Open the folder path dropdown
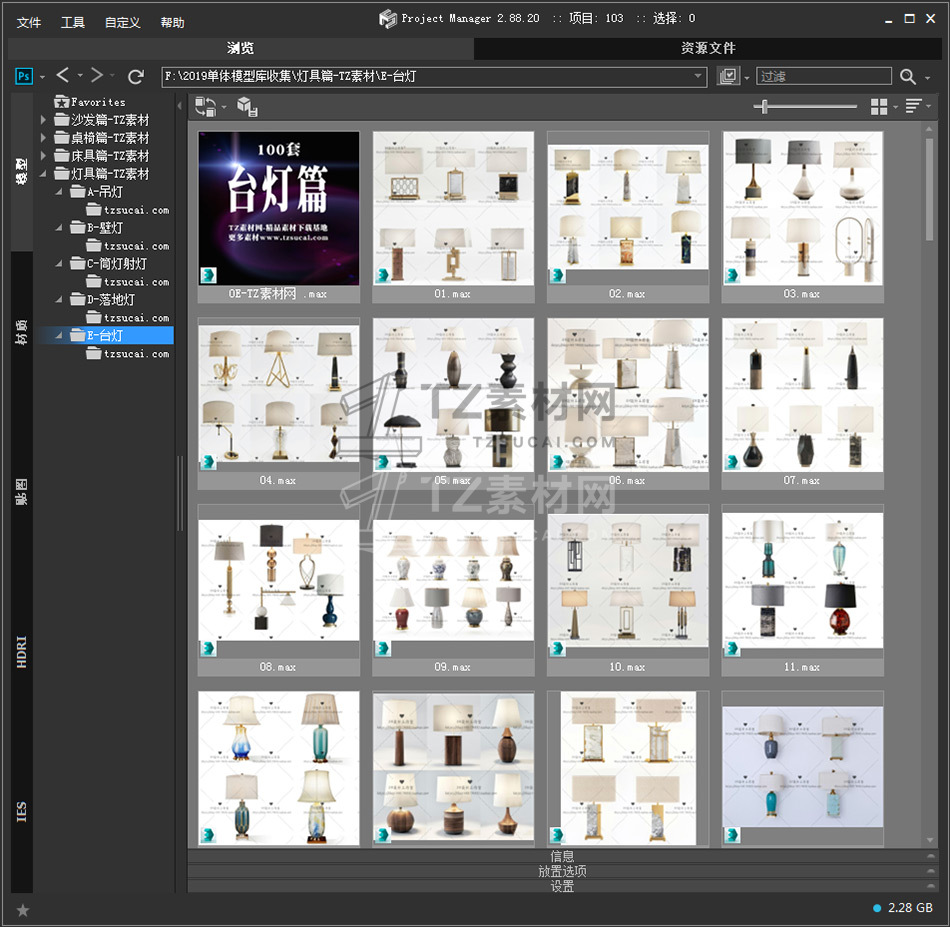Viewport: 950px width, 927px height. tap(699, 76)
